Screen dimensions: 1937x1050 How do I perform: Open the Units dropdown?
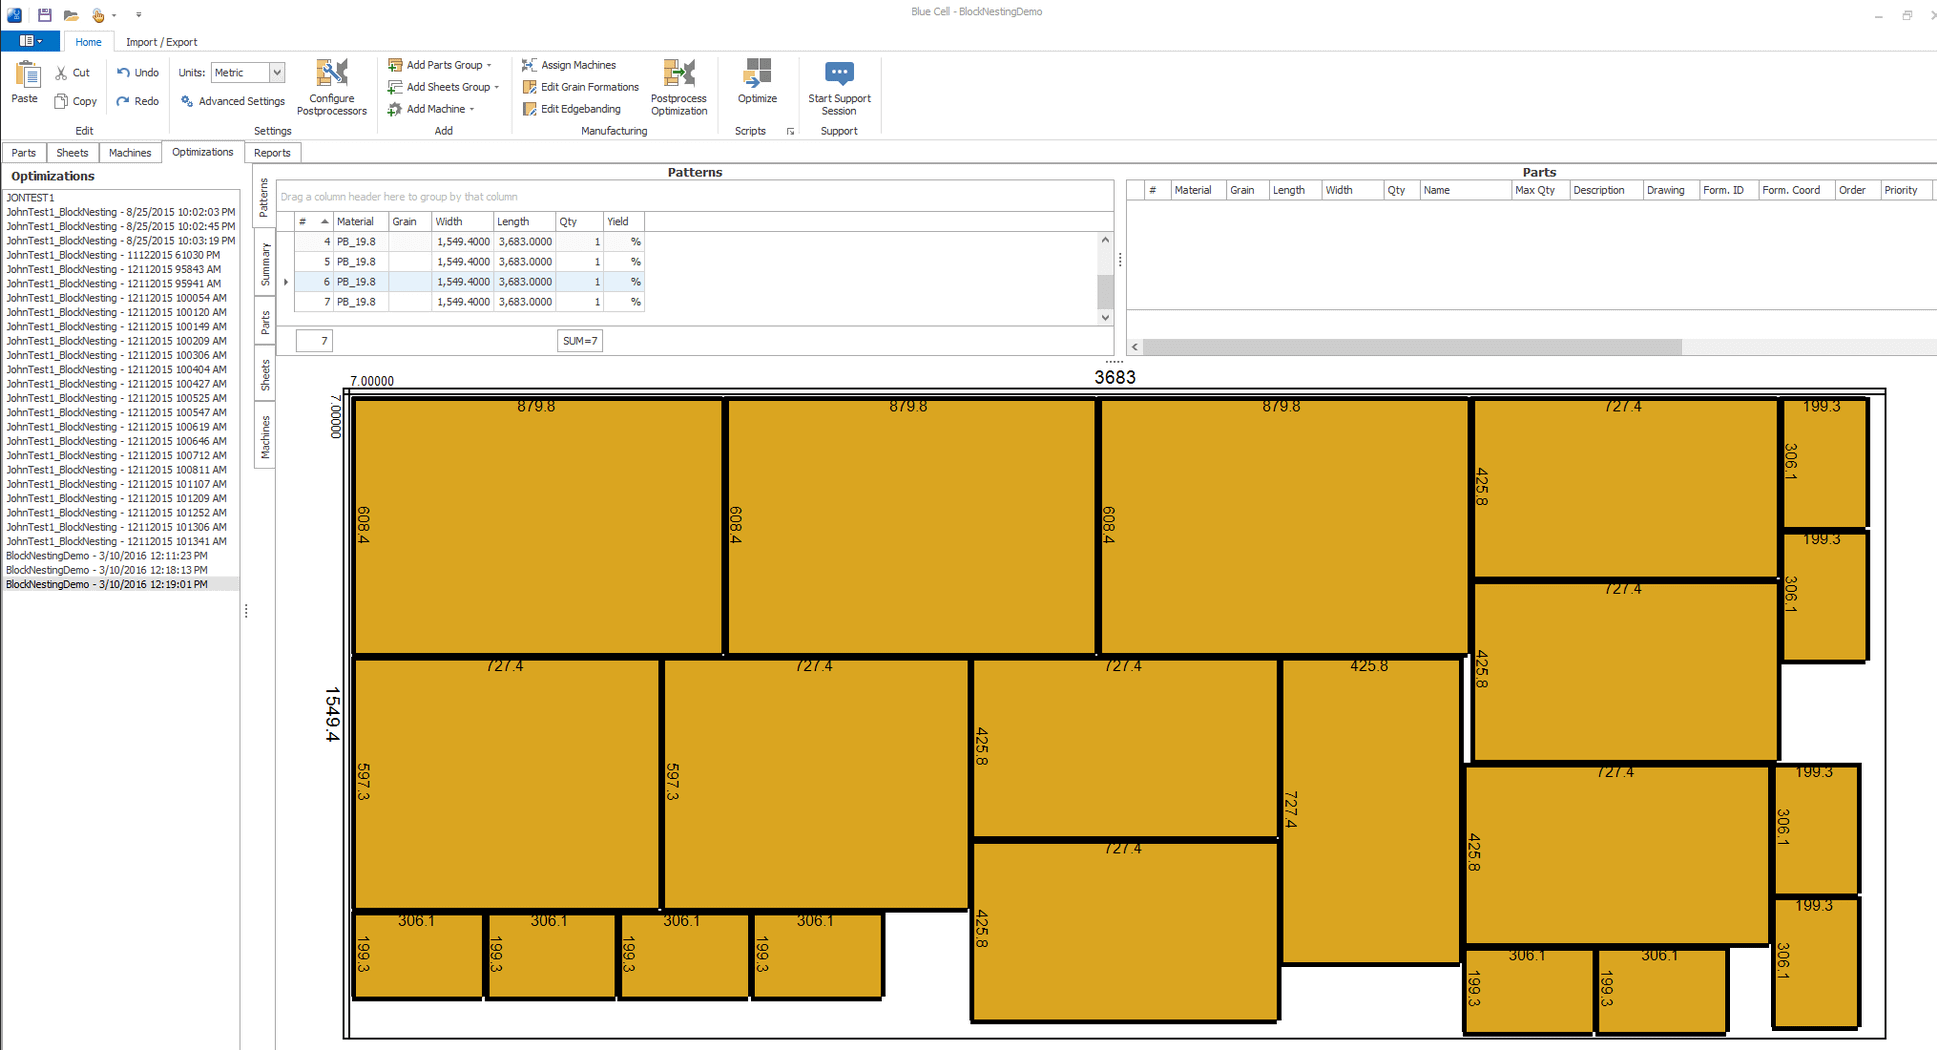click(x=277, y=73)
